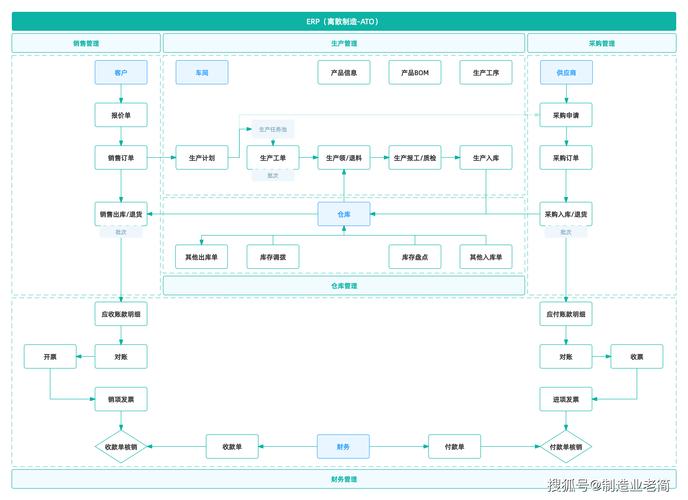Click the 付款单核销 diamond

coord(566,446)
